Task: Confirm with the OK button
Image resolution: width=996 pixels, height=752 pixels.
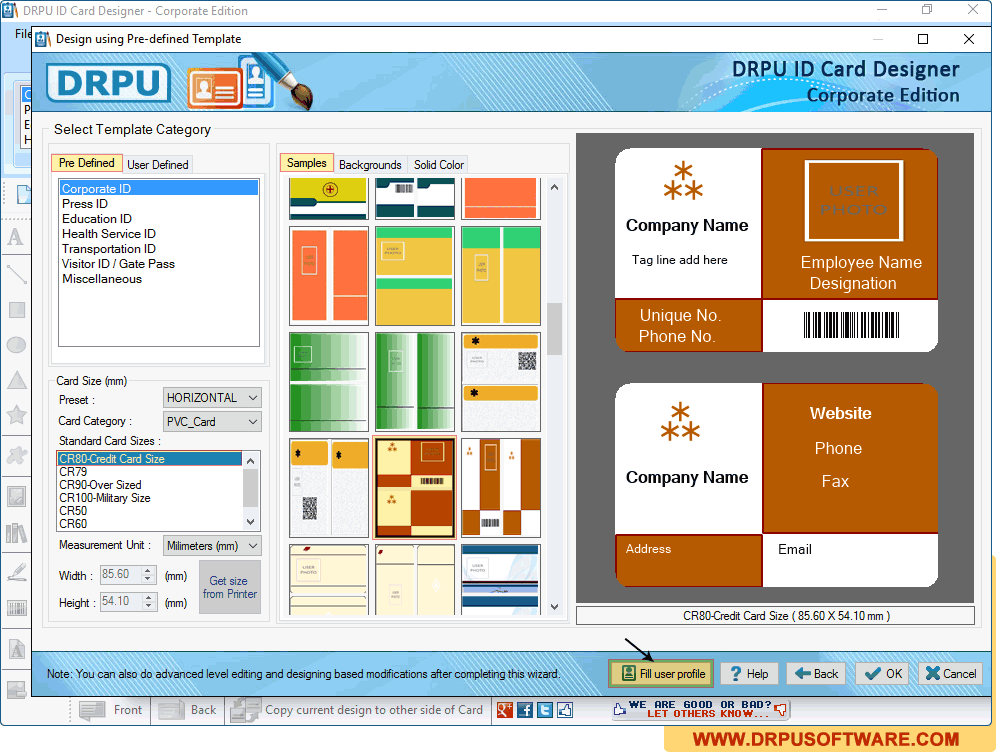Action: click(x=883, y=674)
